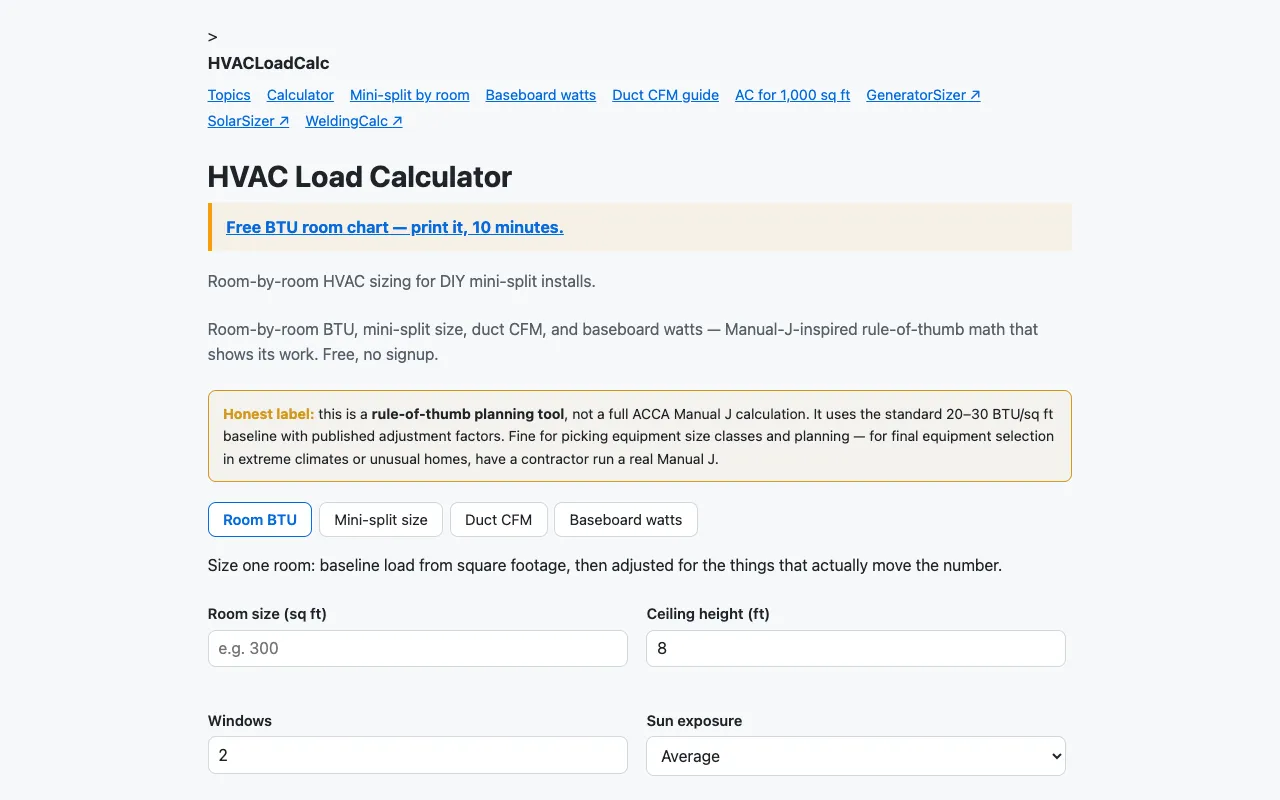Click the Windows count input field
1280x800 pixels.
(418, 755)
